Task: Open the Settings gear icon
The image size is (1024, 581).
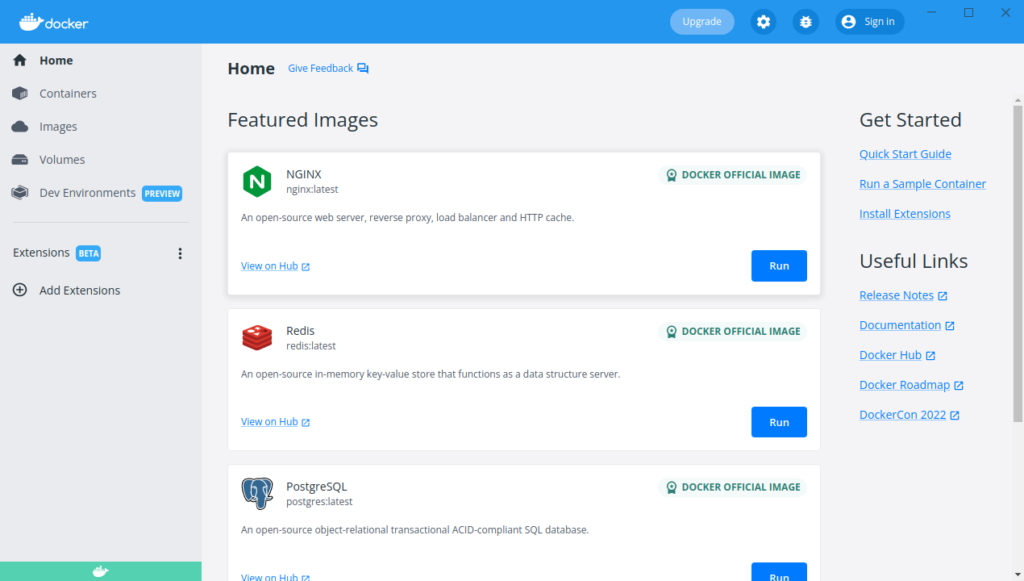Action: point(763,22)
